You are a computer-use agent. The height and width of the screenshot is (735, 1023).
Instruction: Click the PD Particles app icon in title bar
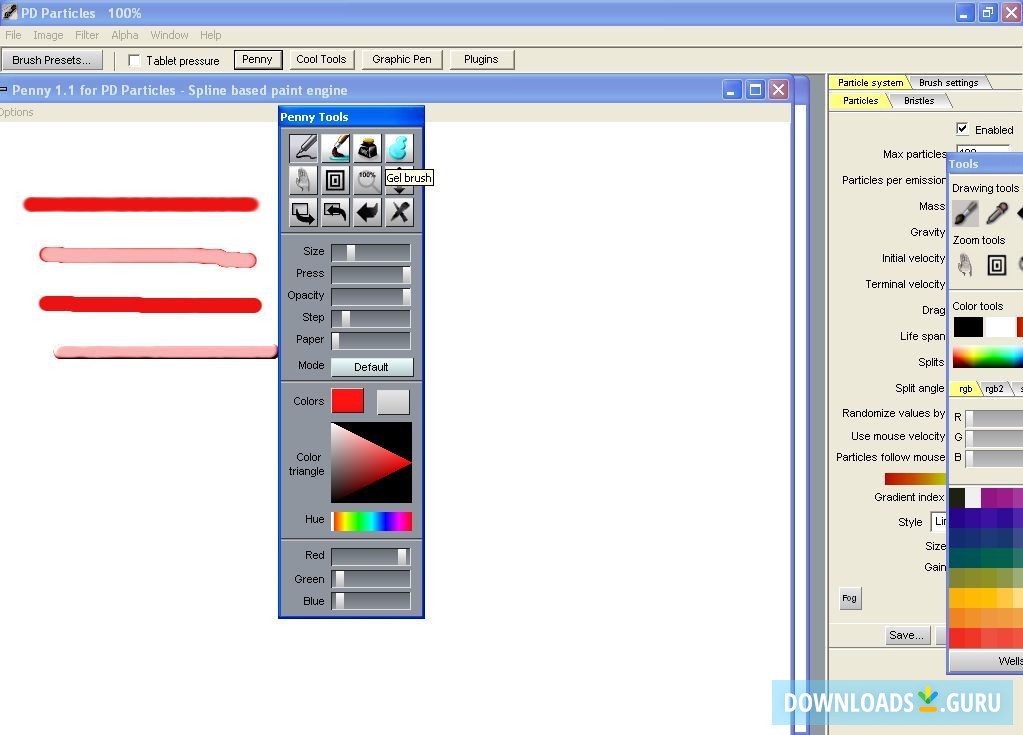[9, 12]
